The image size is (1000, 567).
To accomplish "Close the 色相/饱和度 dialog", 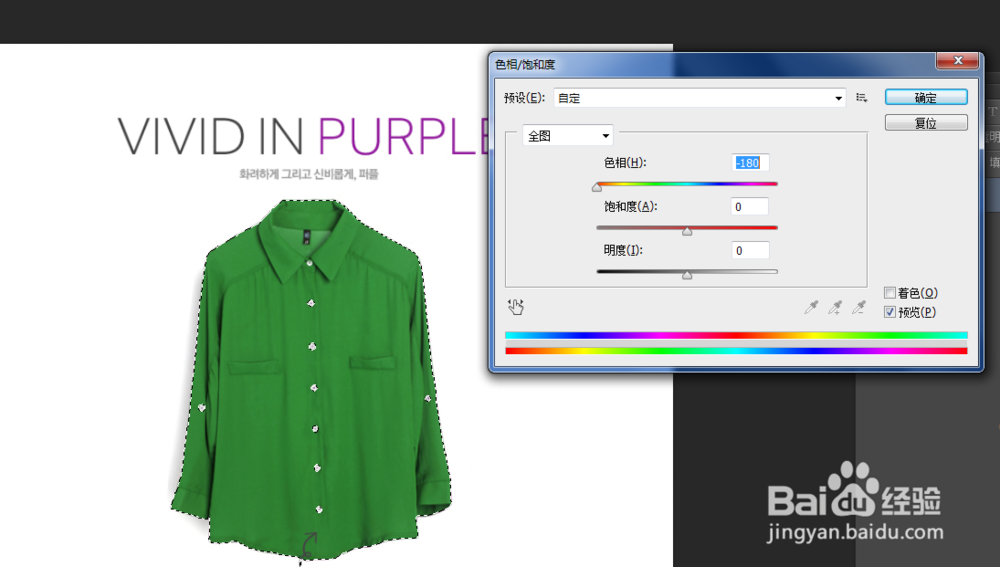I will [957, 61].
